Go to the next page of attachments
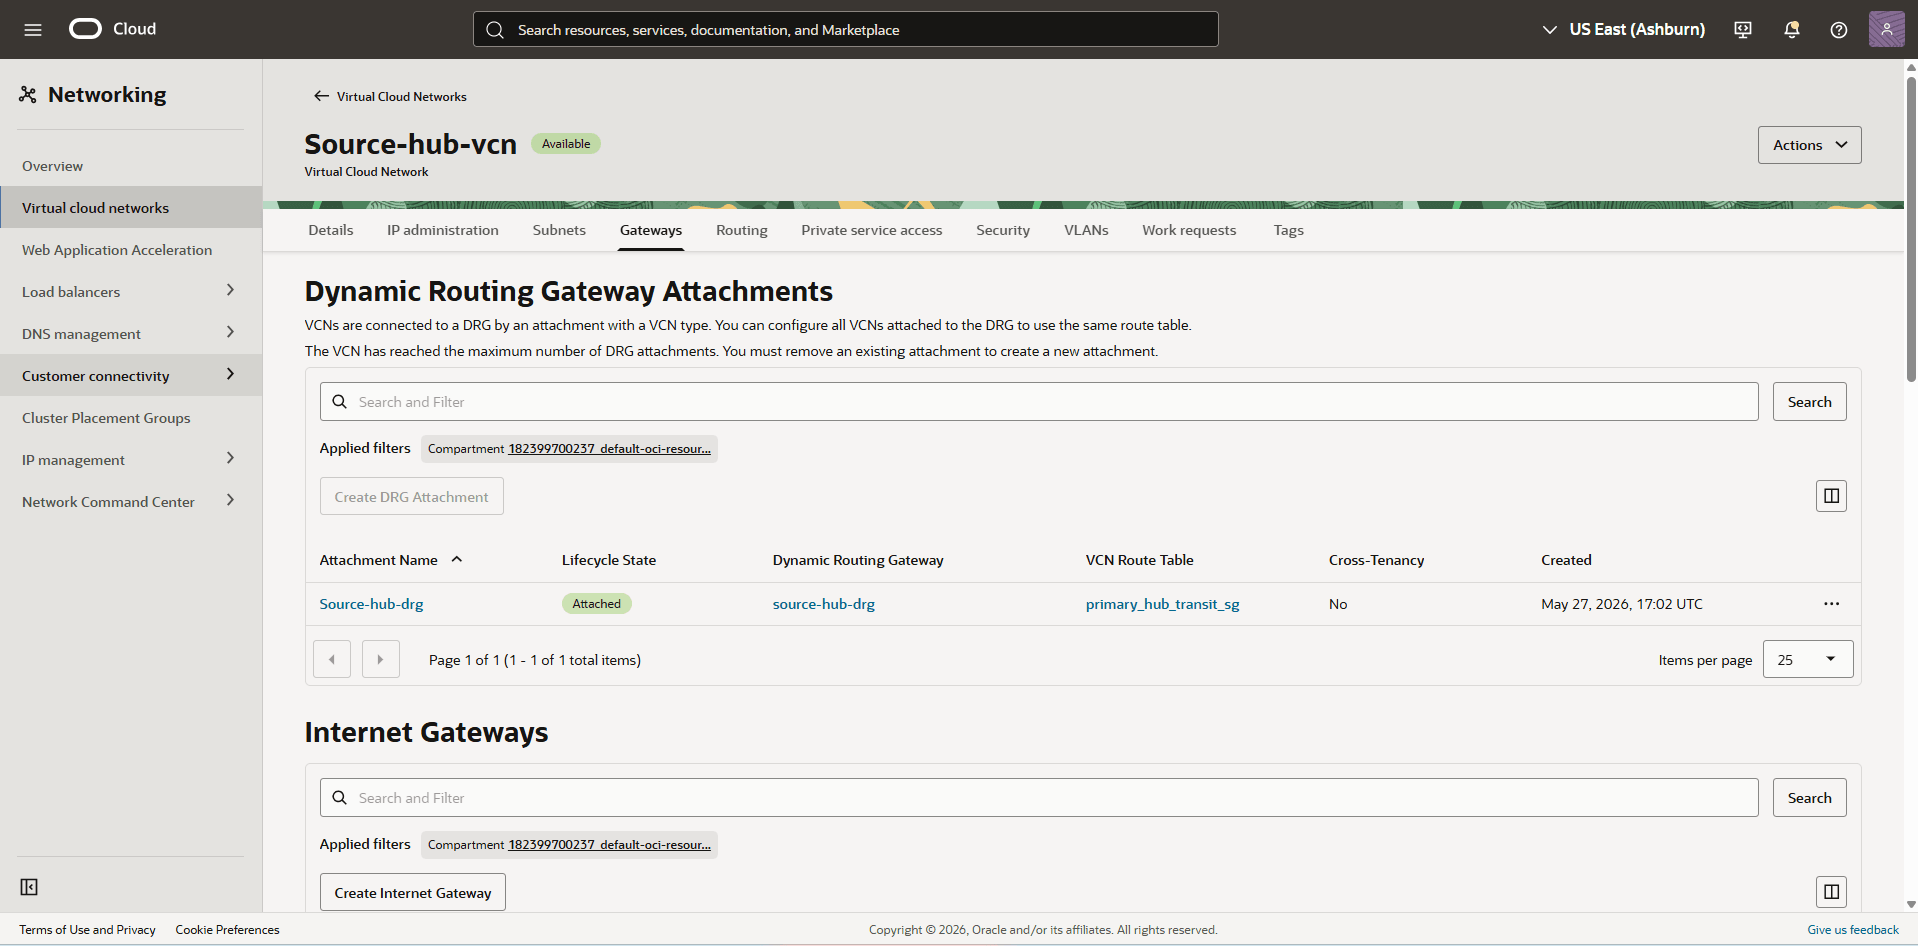1918x946 pixels. (380, 659)
